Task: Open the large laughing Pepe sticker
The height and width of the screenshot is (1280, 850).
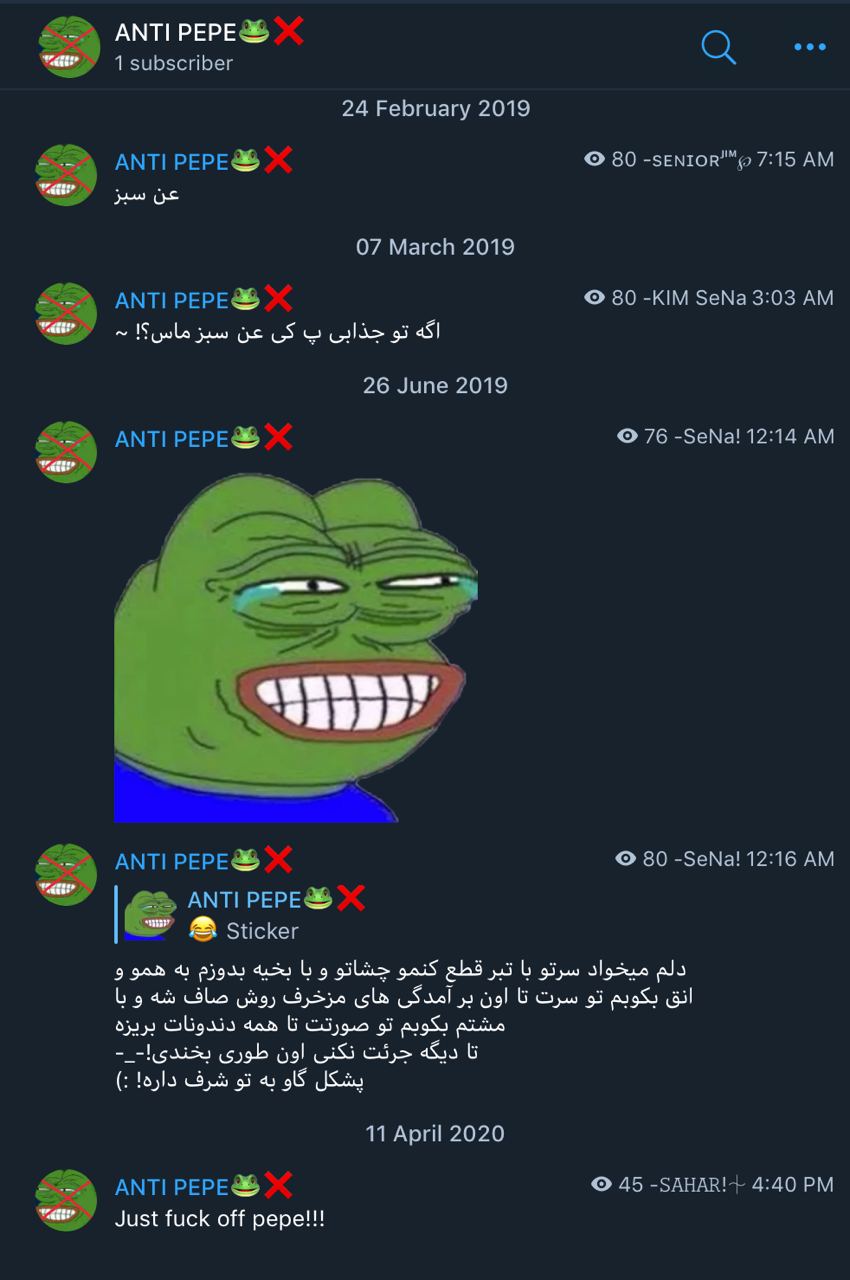Action: (296, 647)
